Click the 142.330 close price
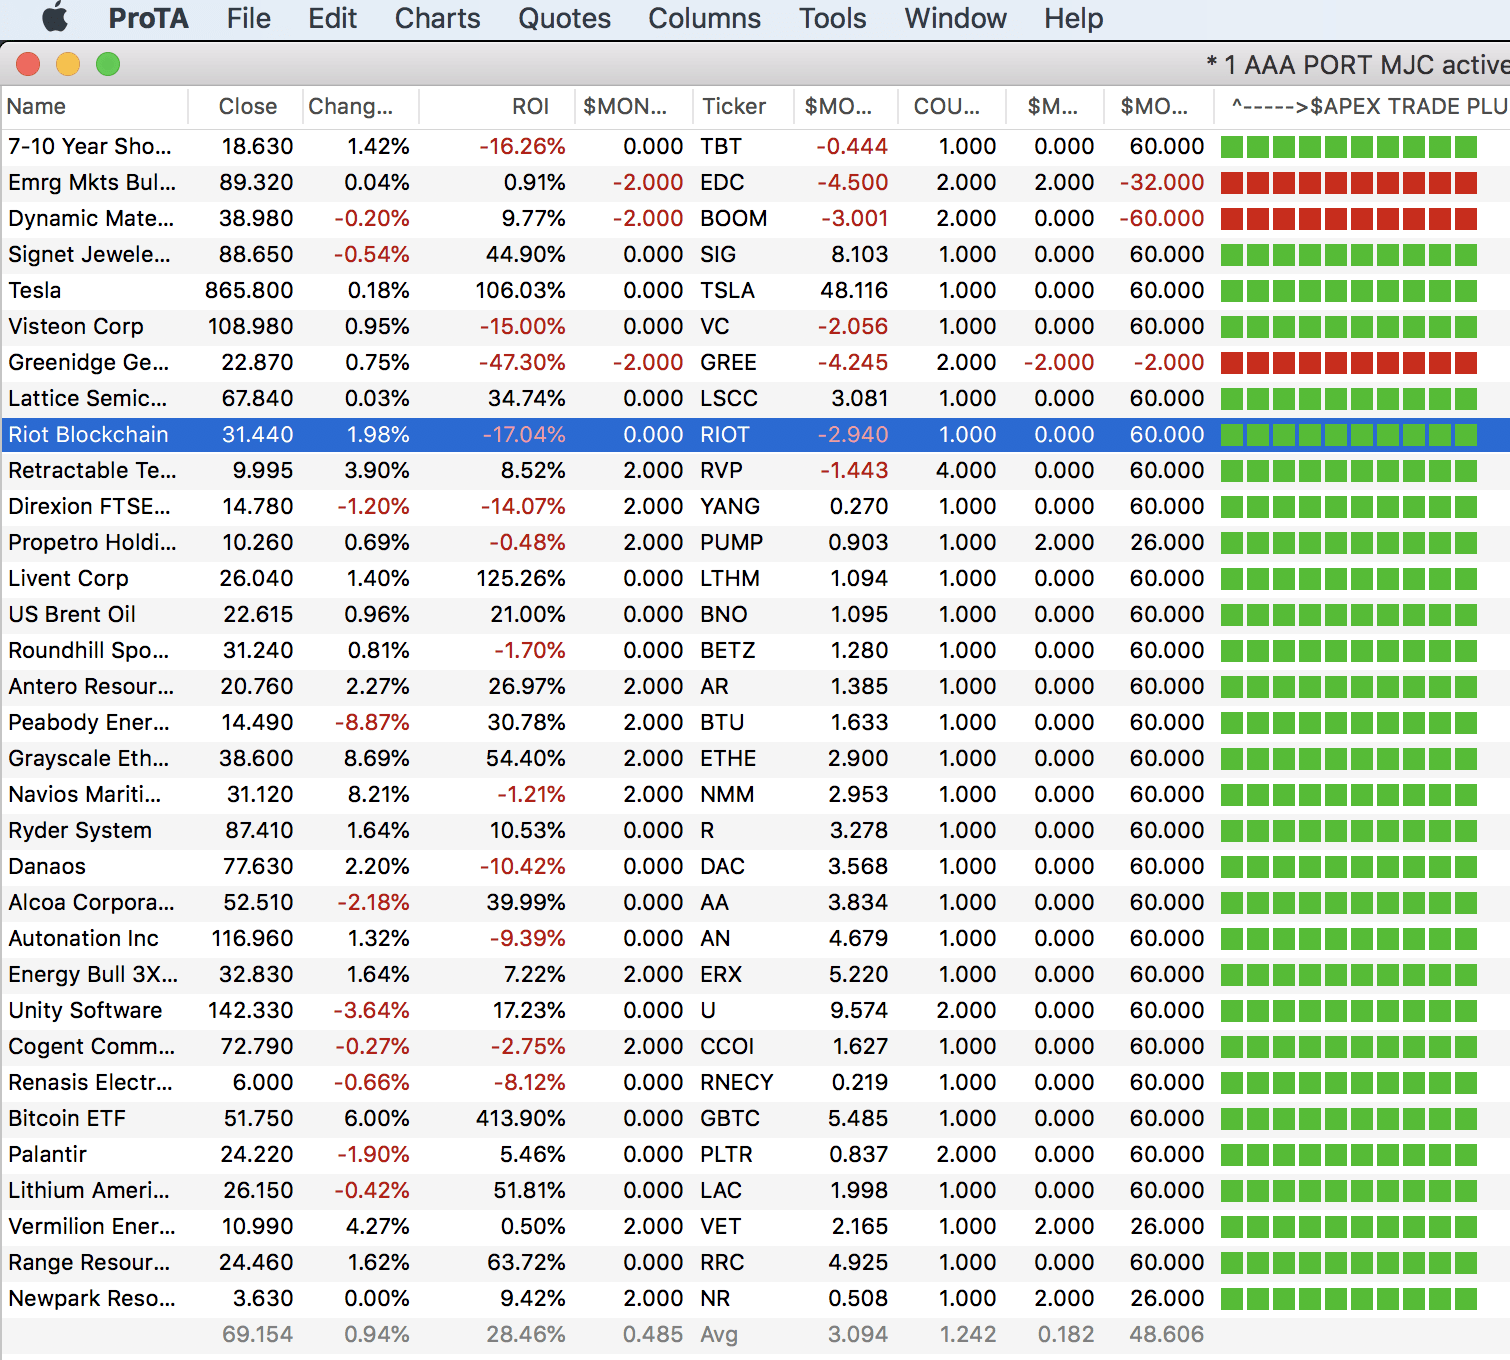Image resolution: width=1510 pixels, height=1360 pixels. [251, 1011]
